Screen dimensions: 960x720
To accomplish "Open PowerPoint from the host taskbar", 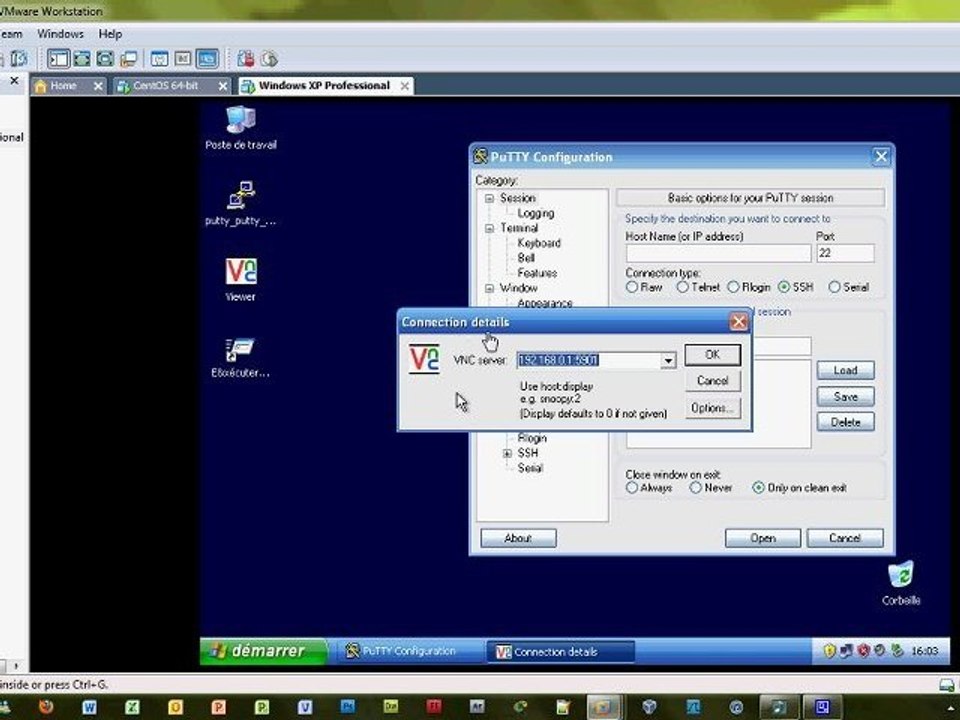I will [x=219, y=707].
